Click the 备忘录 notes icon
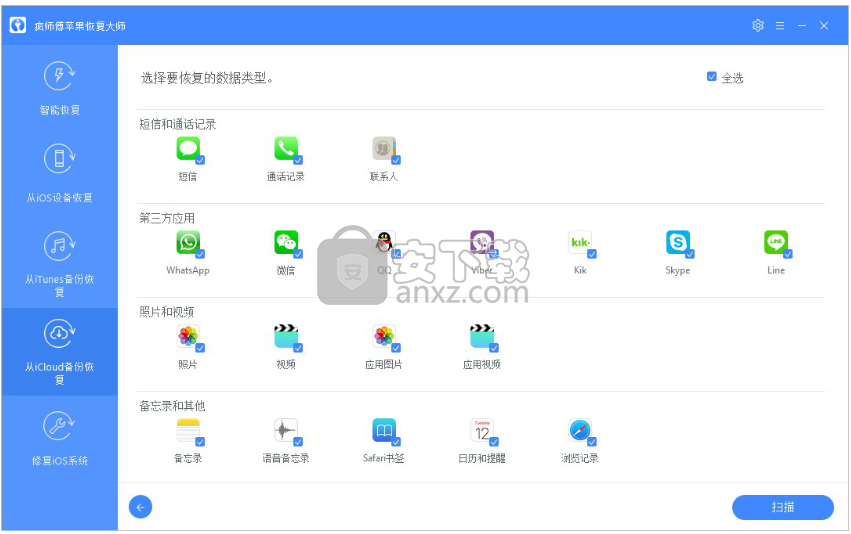Image resolution: width=851 pixels, height=534 pixels. pyautogui.click(x=188, y=430)
